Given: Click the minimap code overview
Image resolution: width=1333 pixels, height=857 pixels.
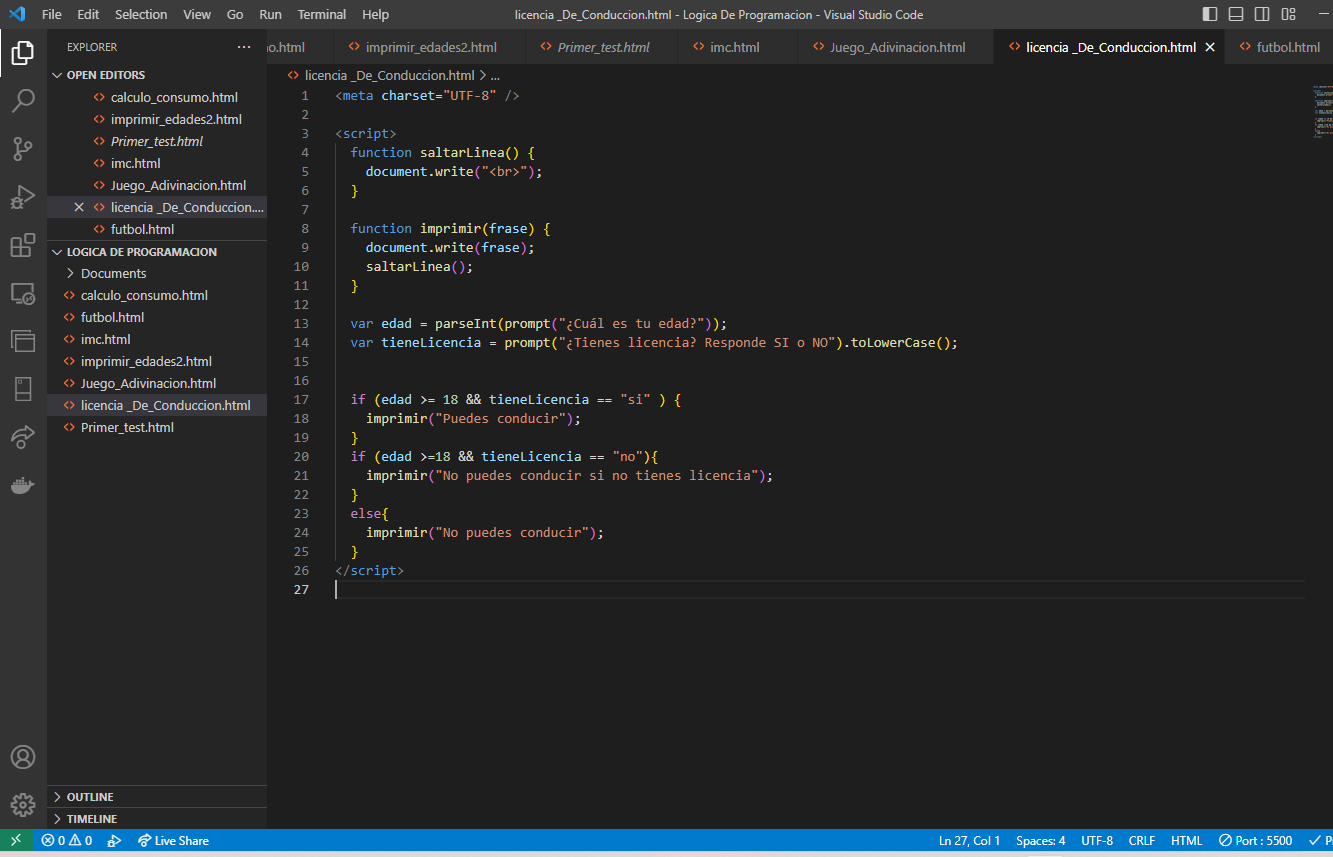Looking at the screenshot, I should click(1322, 112).
